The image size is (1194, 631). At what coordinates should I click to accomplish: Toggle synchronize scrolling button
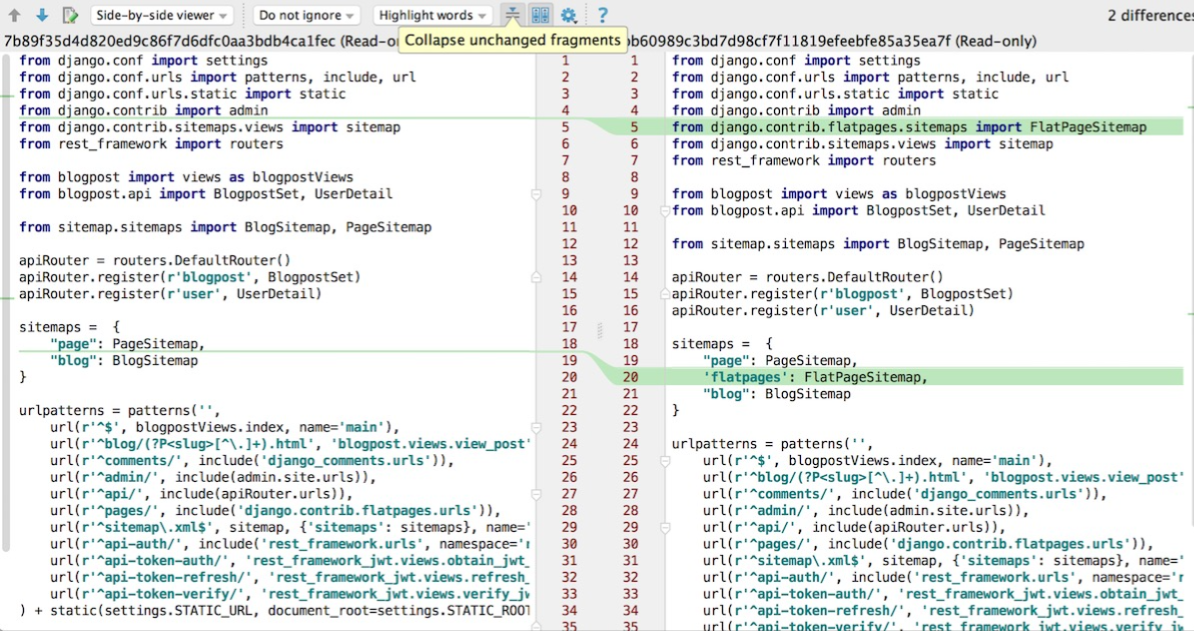[x=541, y=14]
